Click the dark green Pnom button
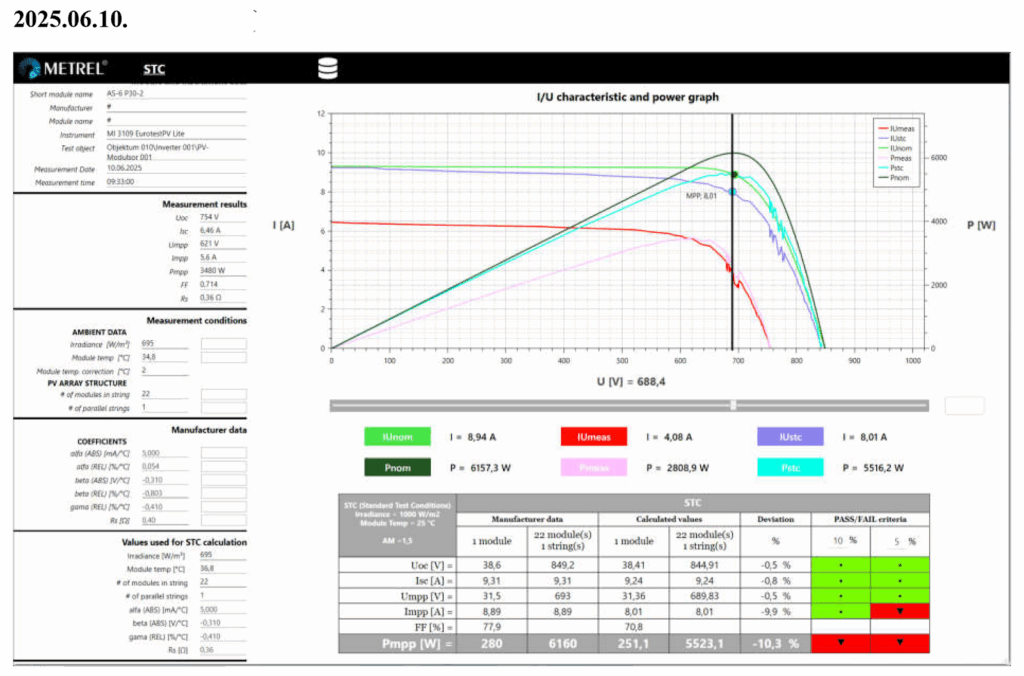This screenshot has width=1024, height=676. [x=397, y=467]
